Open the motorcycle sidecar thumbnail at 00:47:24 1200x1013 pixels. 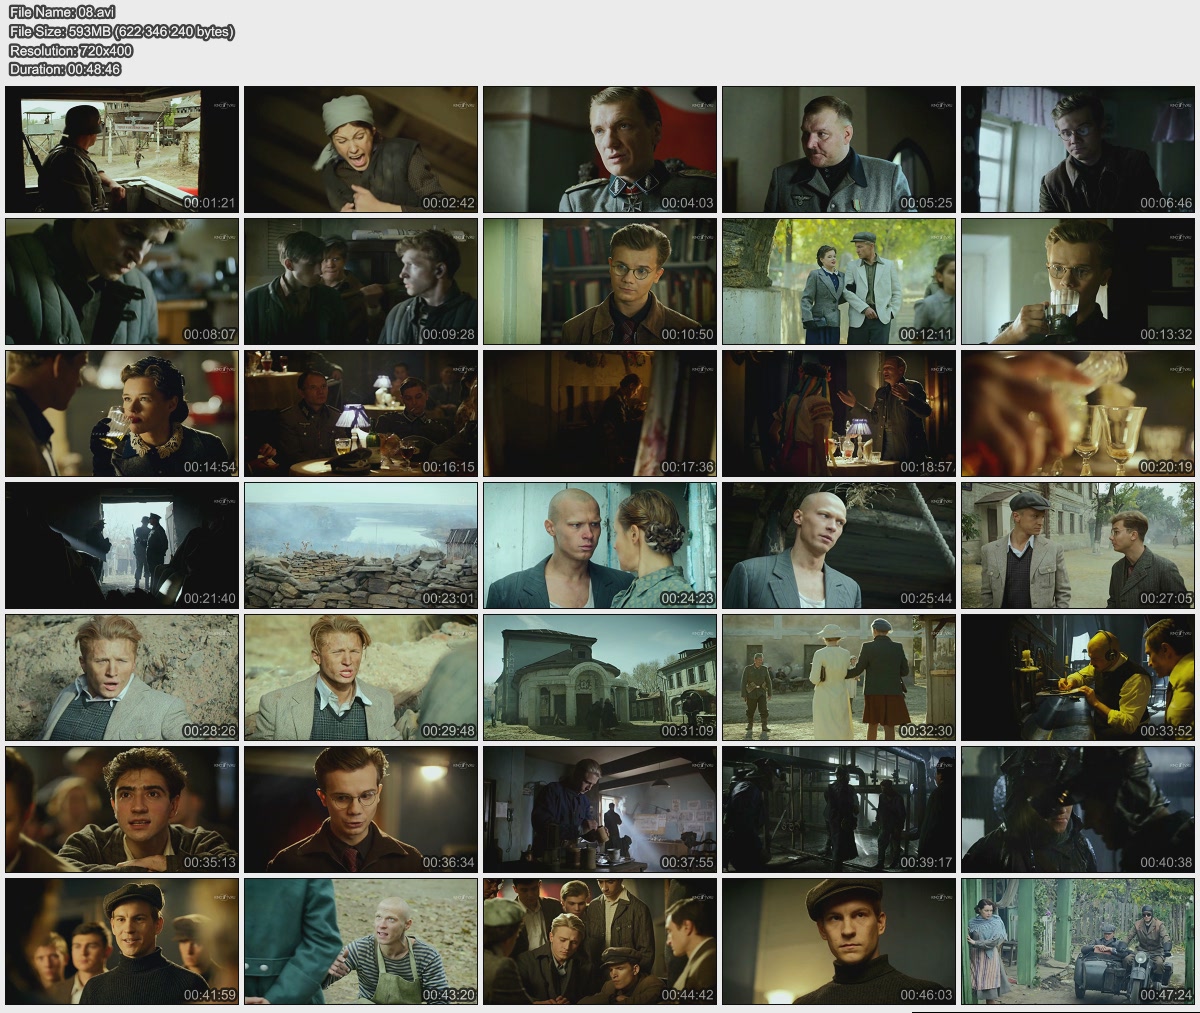pyautogui.click(x=1078, y=941)
